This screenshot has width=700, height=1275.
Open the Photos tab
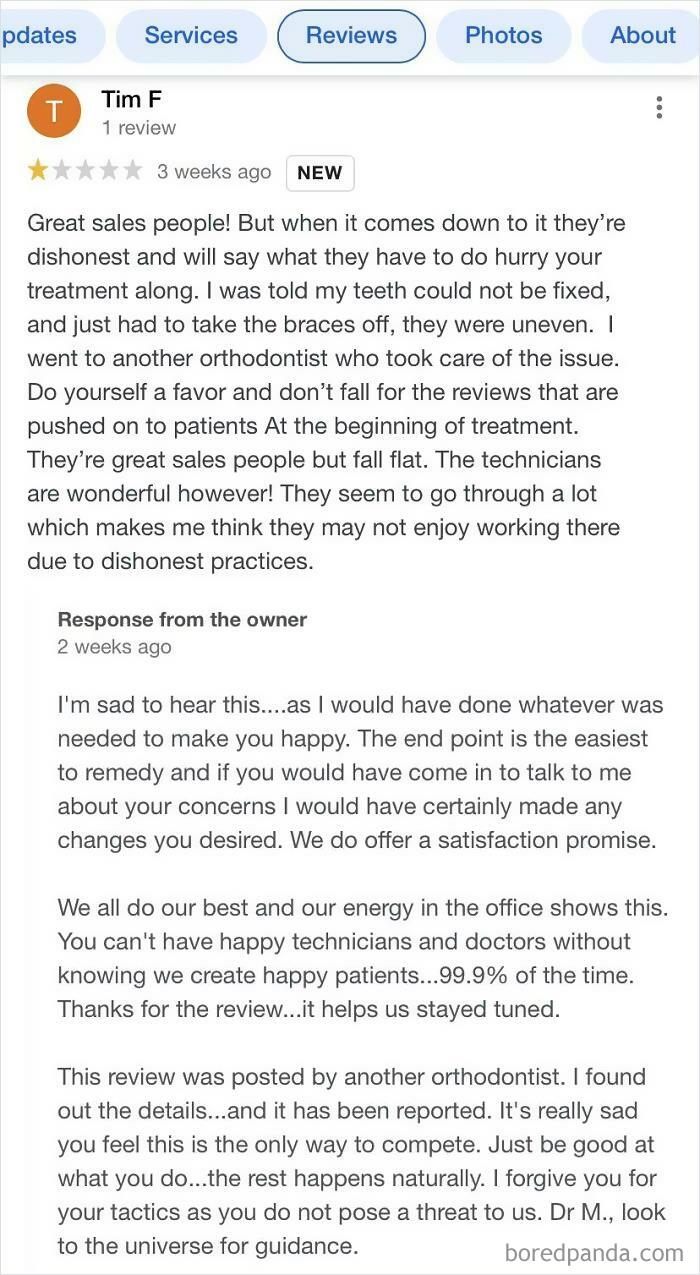coord(503,35)
